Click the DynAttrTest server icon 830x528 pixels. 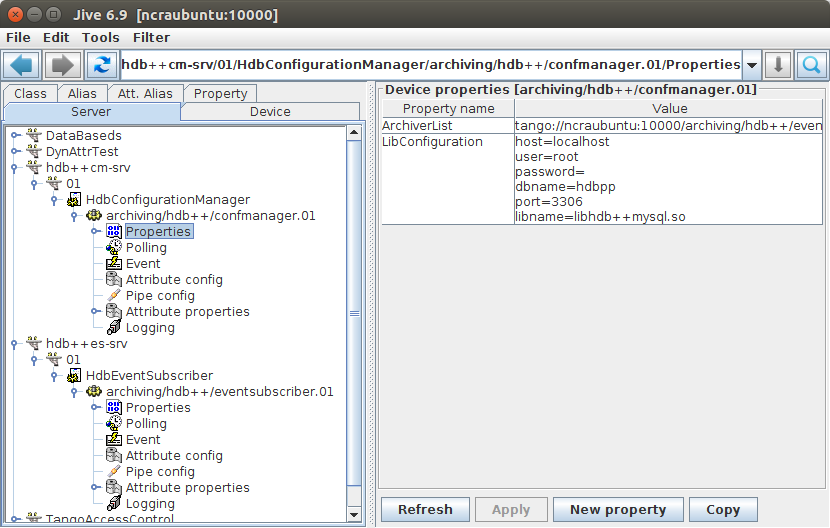[34, 151]
